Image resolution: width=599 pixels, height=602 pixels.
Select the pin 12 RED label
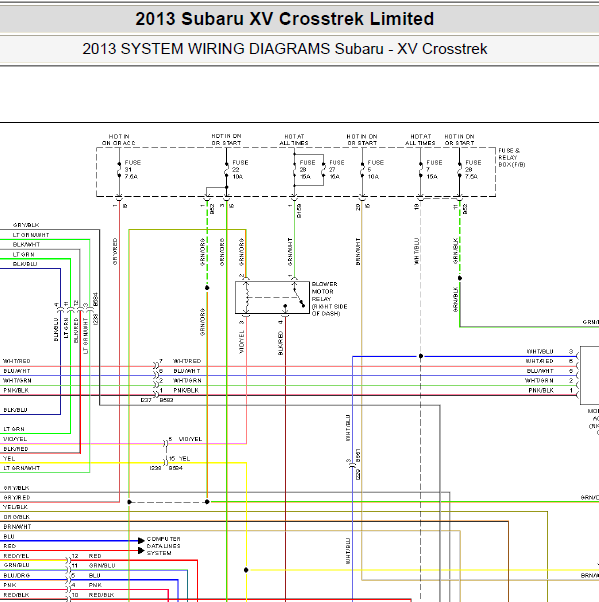click(86, 556)
